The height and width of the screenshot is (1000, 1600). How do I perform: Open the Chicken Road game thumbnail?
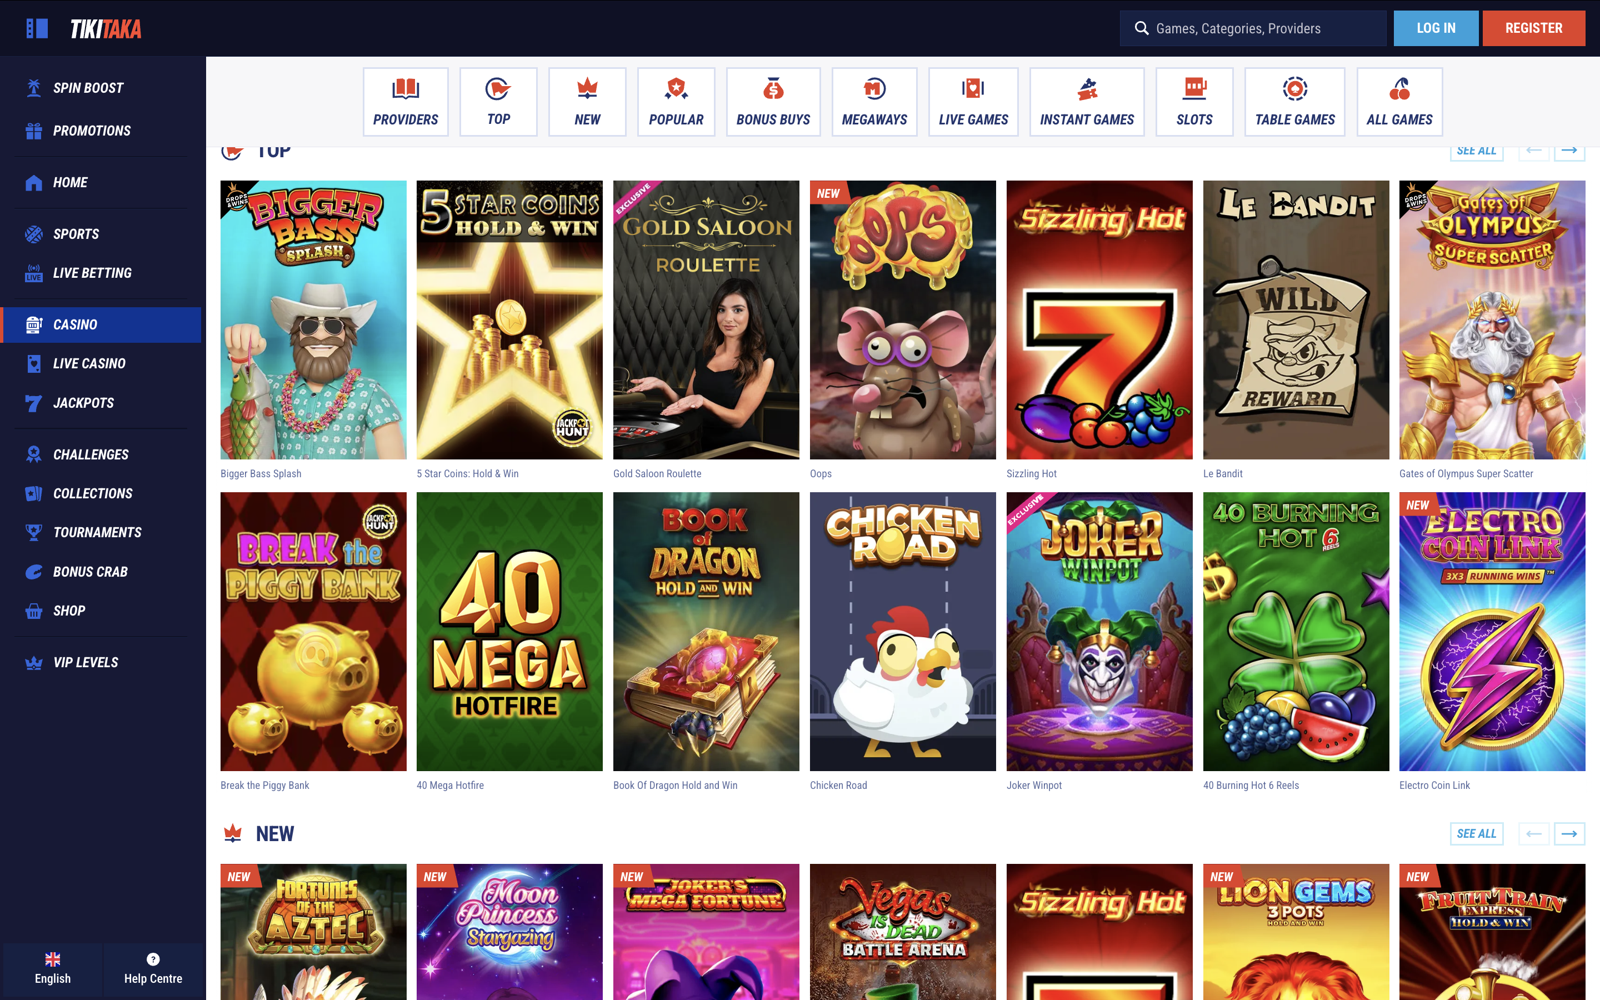click(x=902, y=631)
